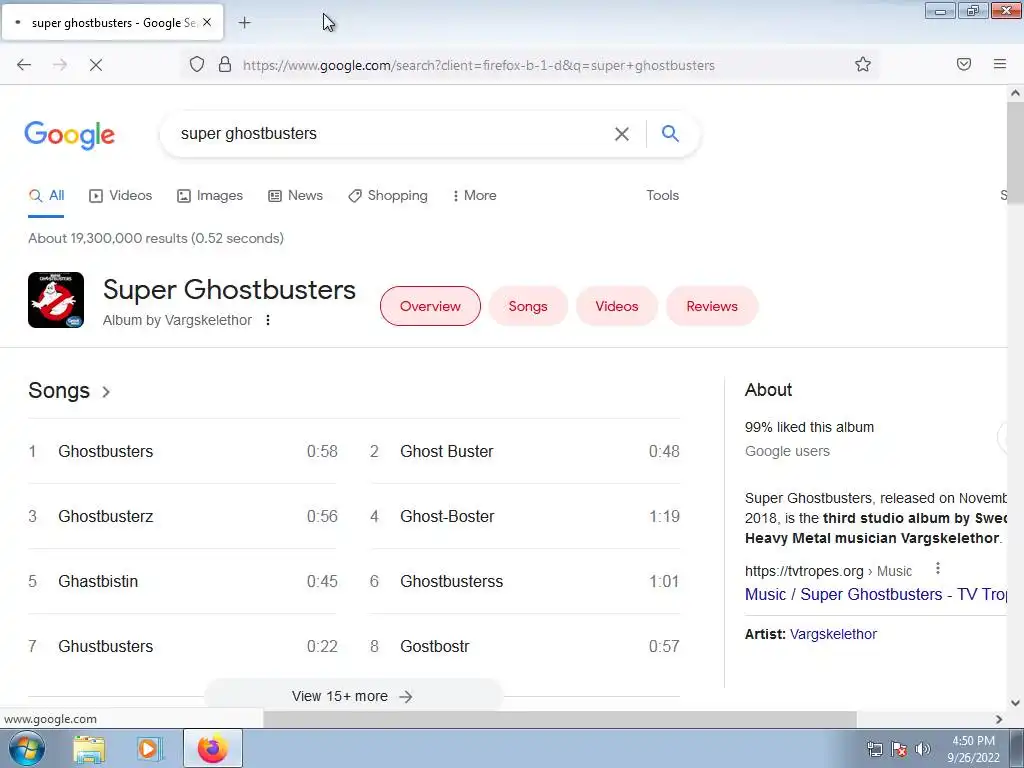Click the Show desktop strip
The height and width of the screenshot is (768, 1024).
pos(1017,748)
